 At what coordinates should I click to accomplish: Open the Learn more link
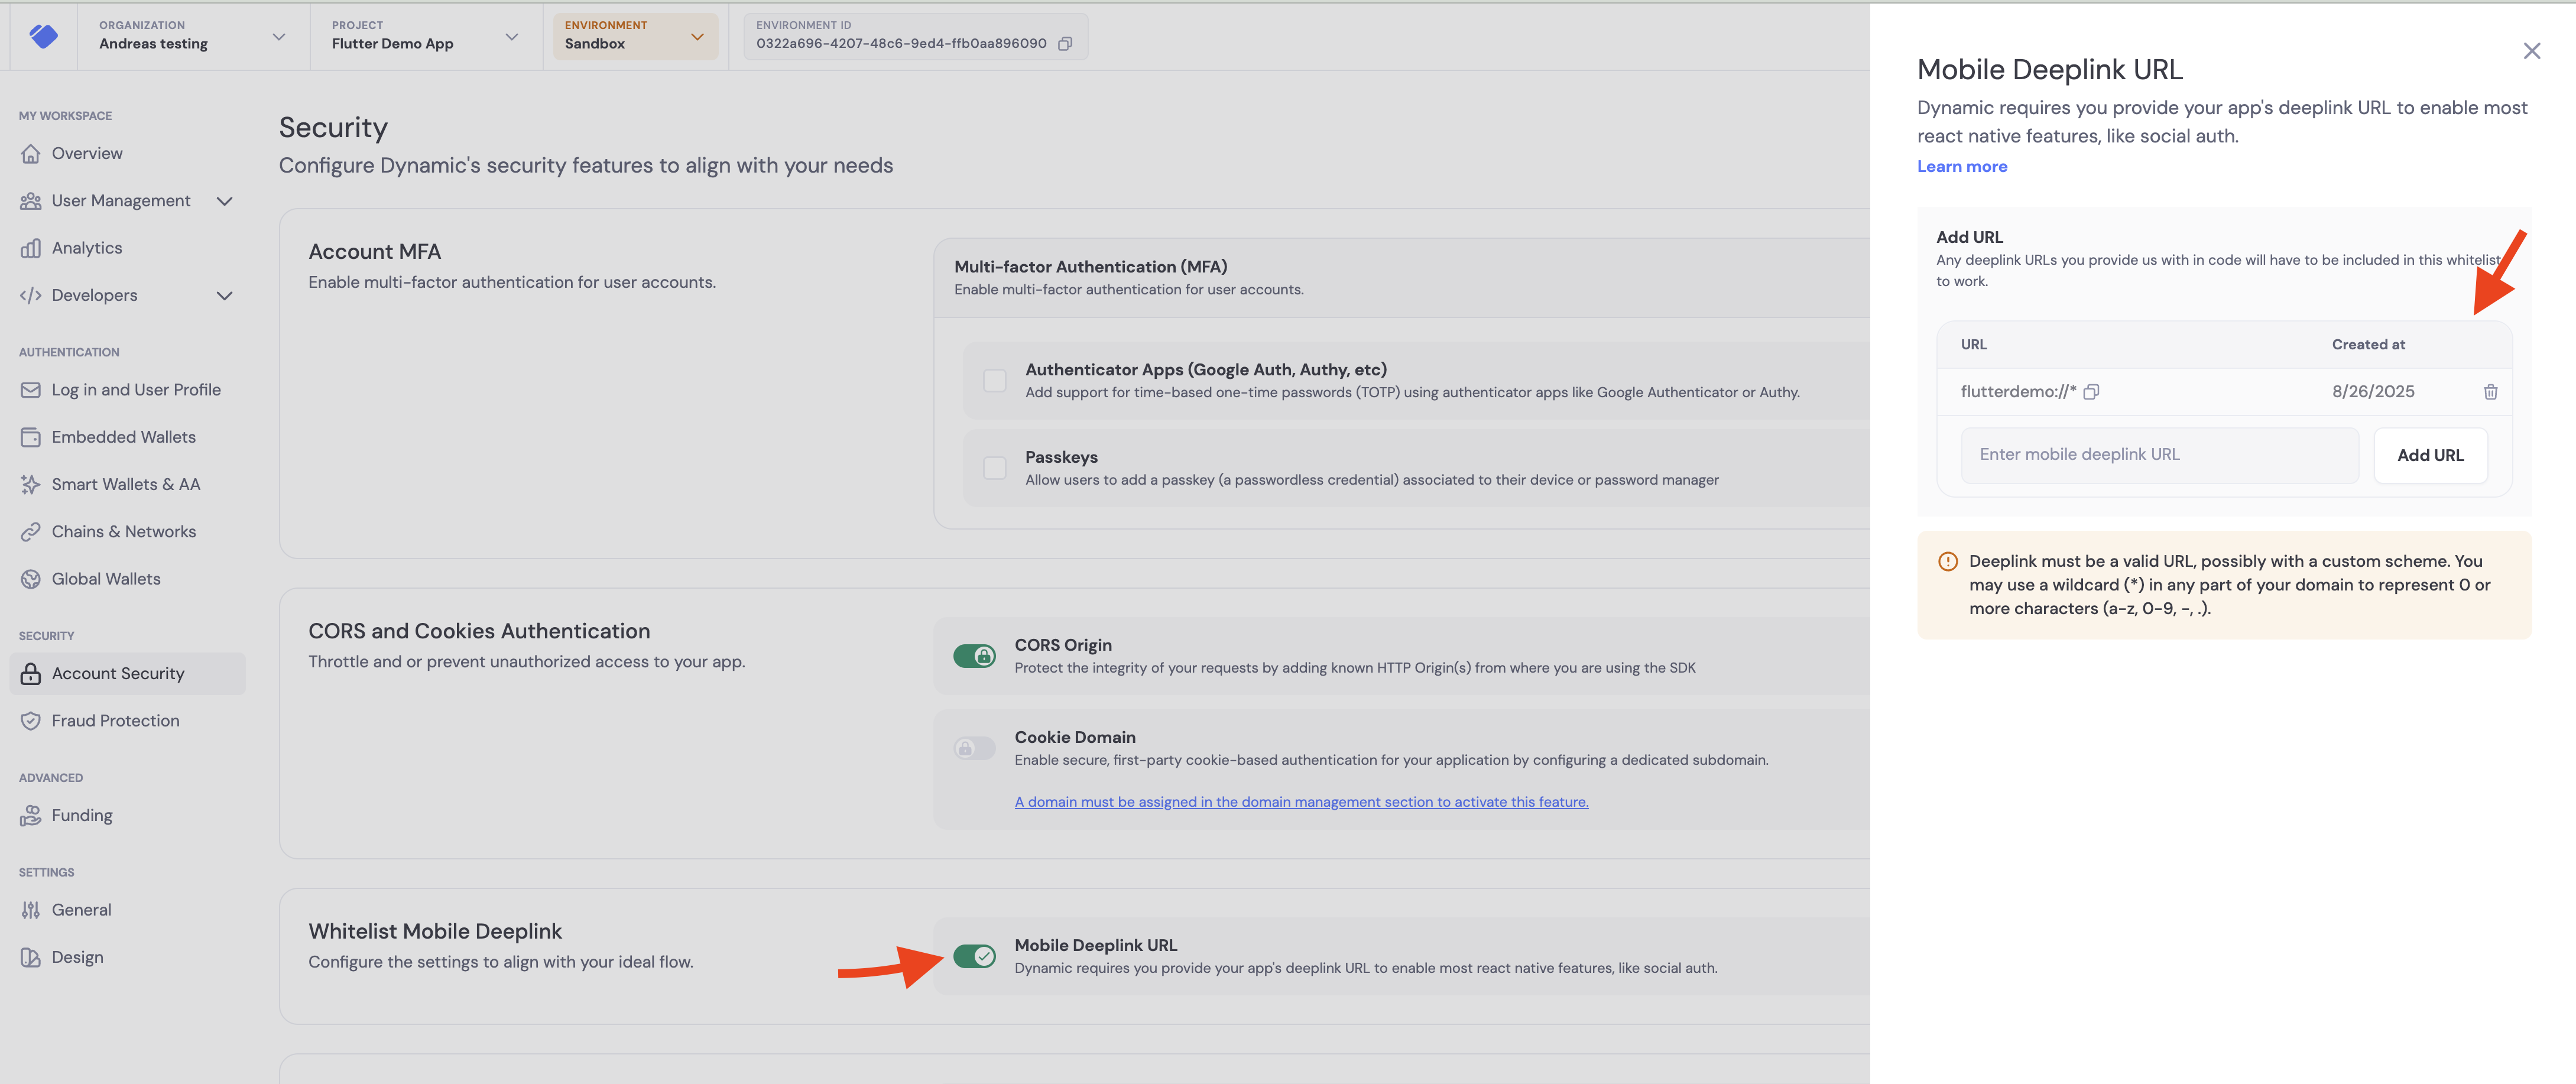[1961, 167]
